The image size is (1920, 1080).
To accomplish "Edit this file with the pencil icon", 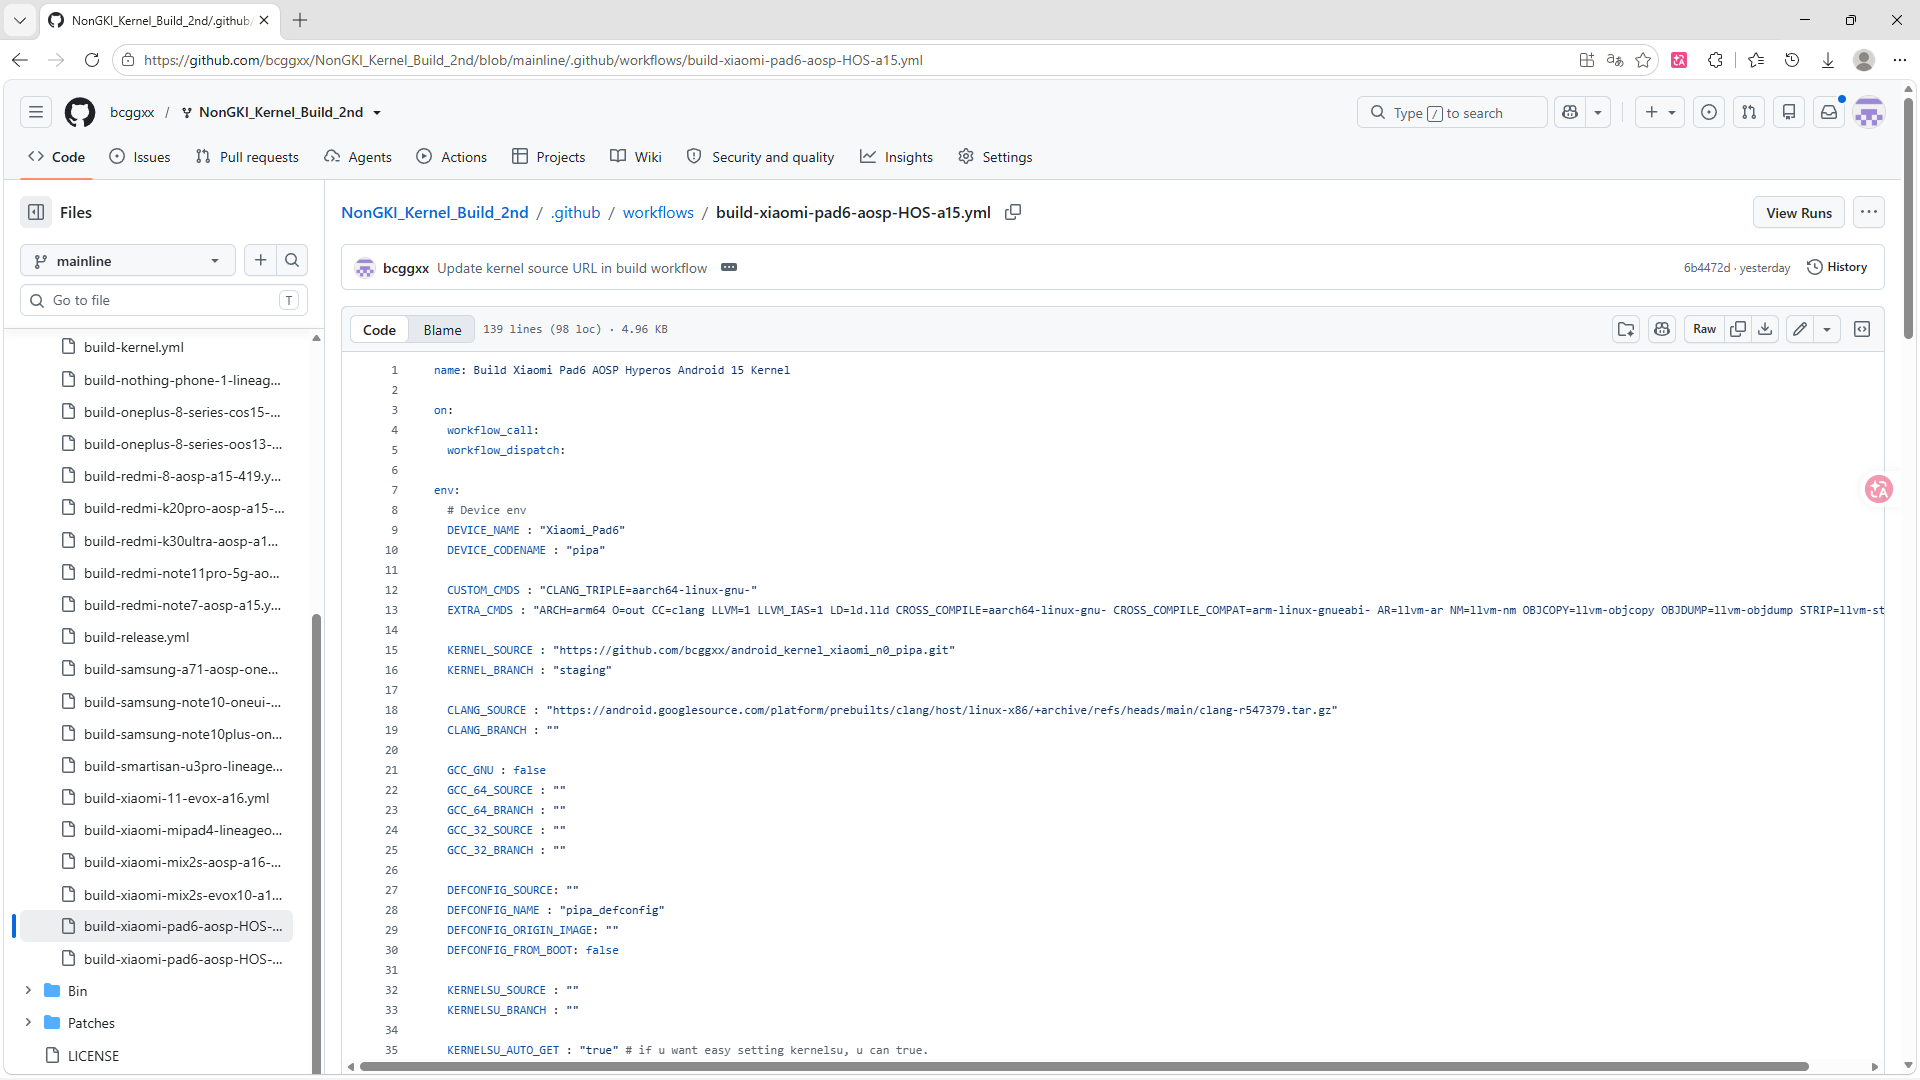I will 1800,329.
